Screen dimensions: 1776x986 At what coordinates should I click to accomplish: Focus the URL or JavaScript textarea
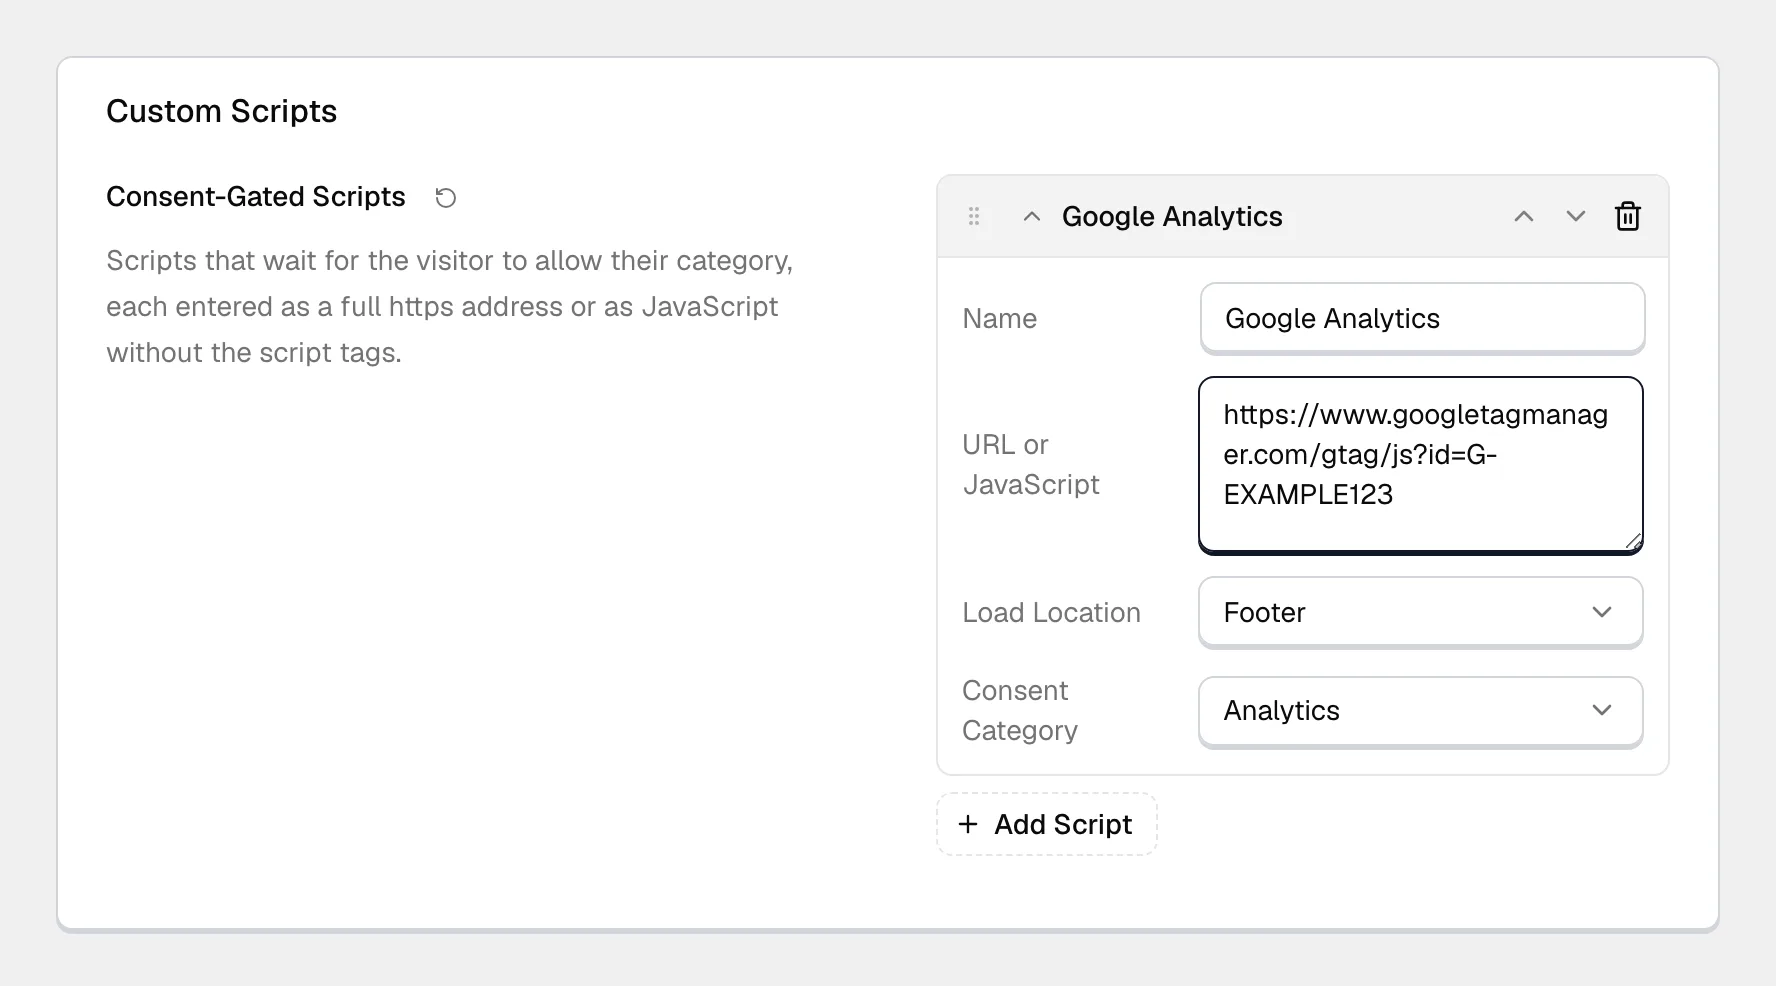[x=1421, y=465]
